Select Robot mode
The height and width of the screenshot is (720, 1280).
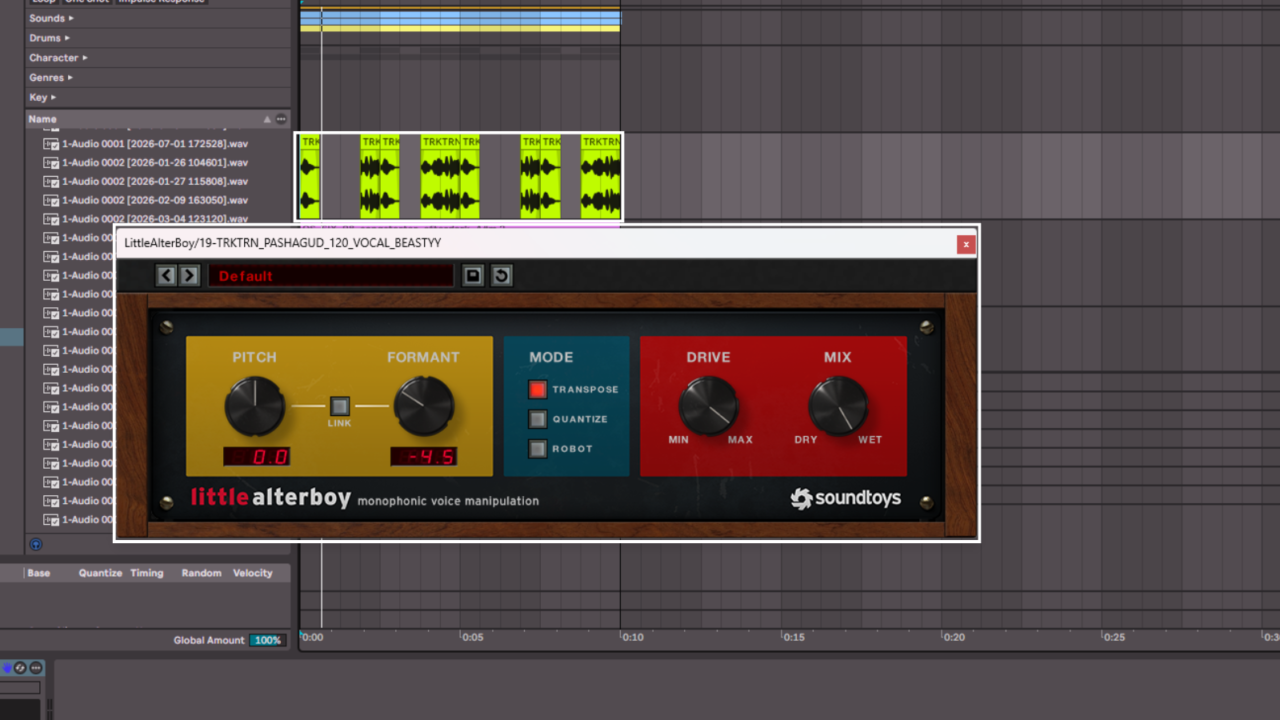[x=538, y=449]
